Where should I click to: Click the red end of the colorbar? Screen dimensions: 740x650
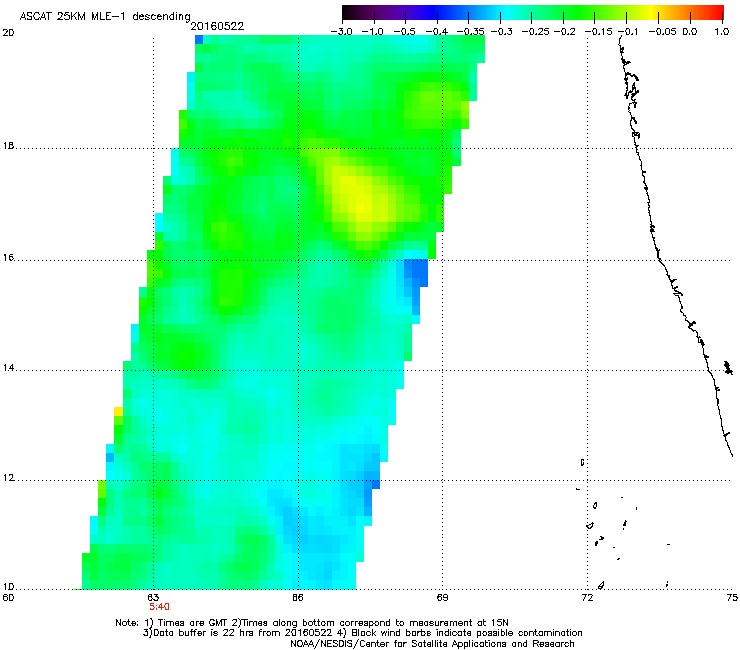[x=717, y=12]
